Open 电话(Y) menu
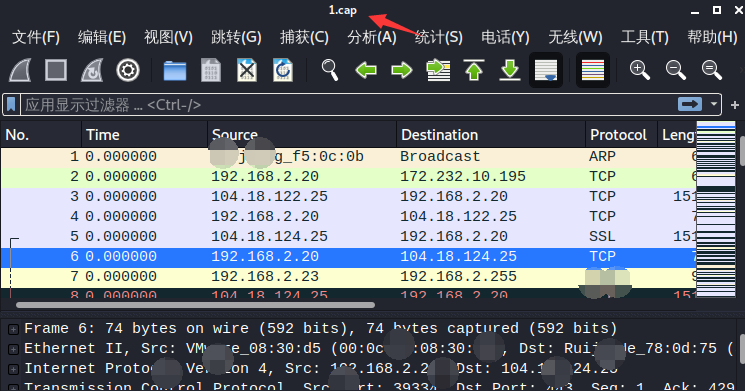745x391 pixels. pyautogui.click(x=505, y=37)
